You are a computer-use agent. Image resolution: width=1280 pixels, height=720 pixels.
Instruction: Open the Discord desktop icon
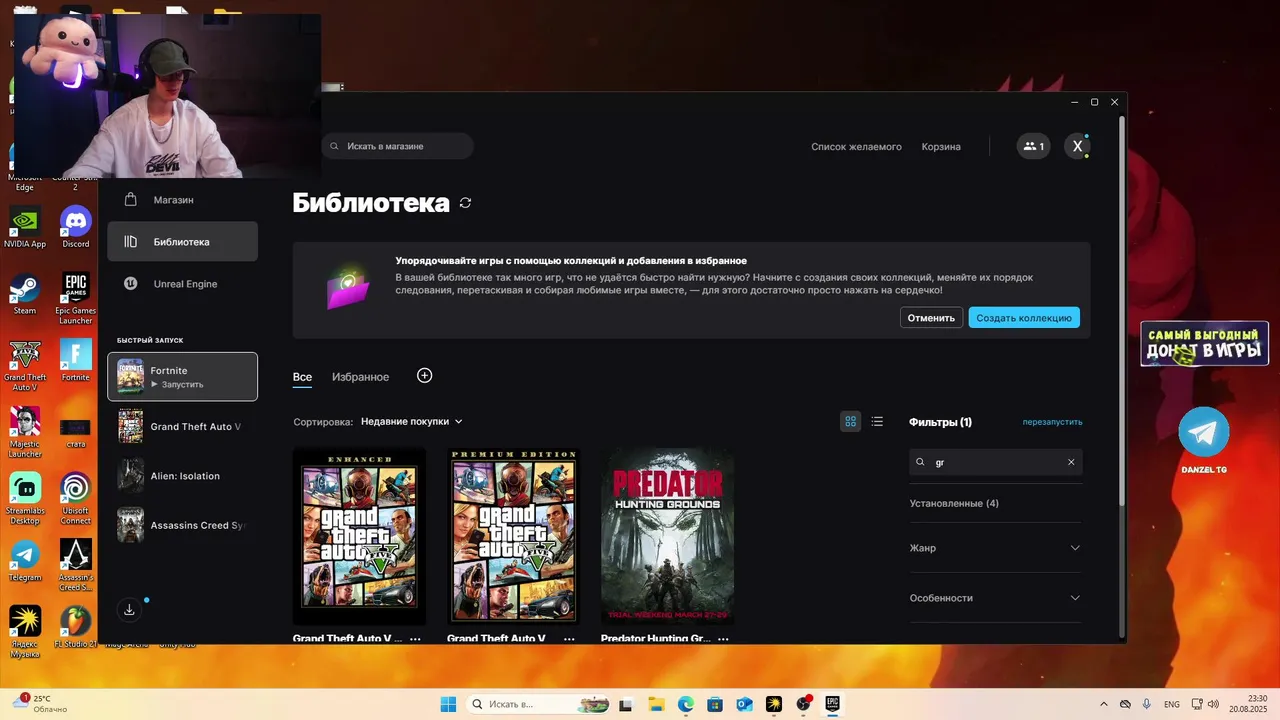tap(76, 227)
